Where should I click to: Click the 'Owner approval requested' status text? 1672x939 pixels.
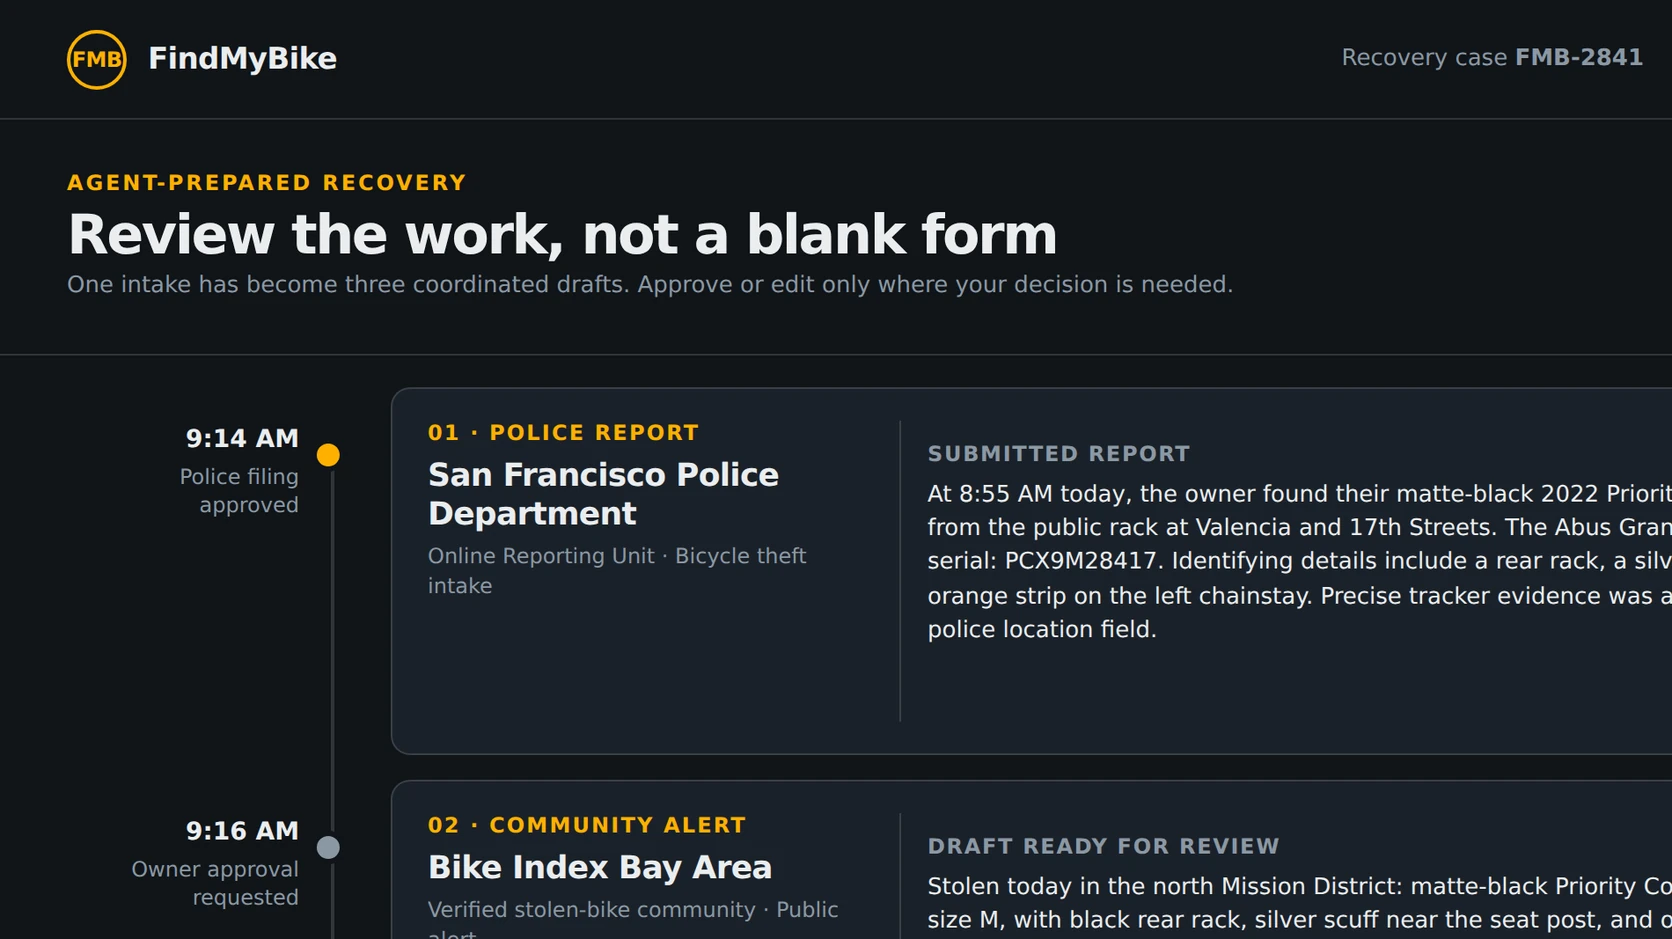point(215,883)
